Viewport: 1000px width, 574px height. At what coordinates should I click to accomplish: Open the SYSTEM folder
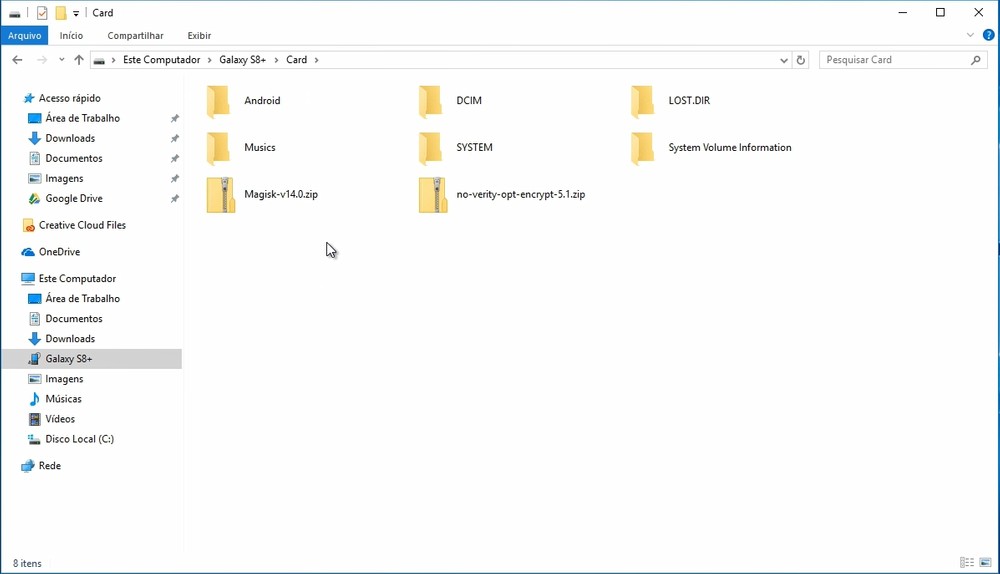click(457, 147)
